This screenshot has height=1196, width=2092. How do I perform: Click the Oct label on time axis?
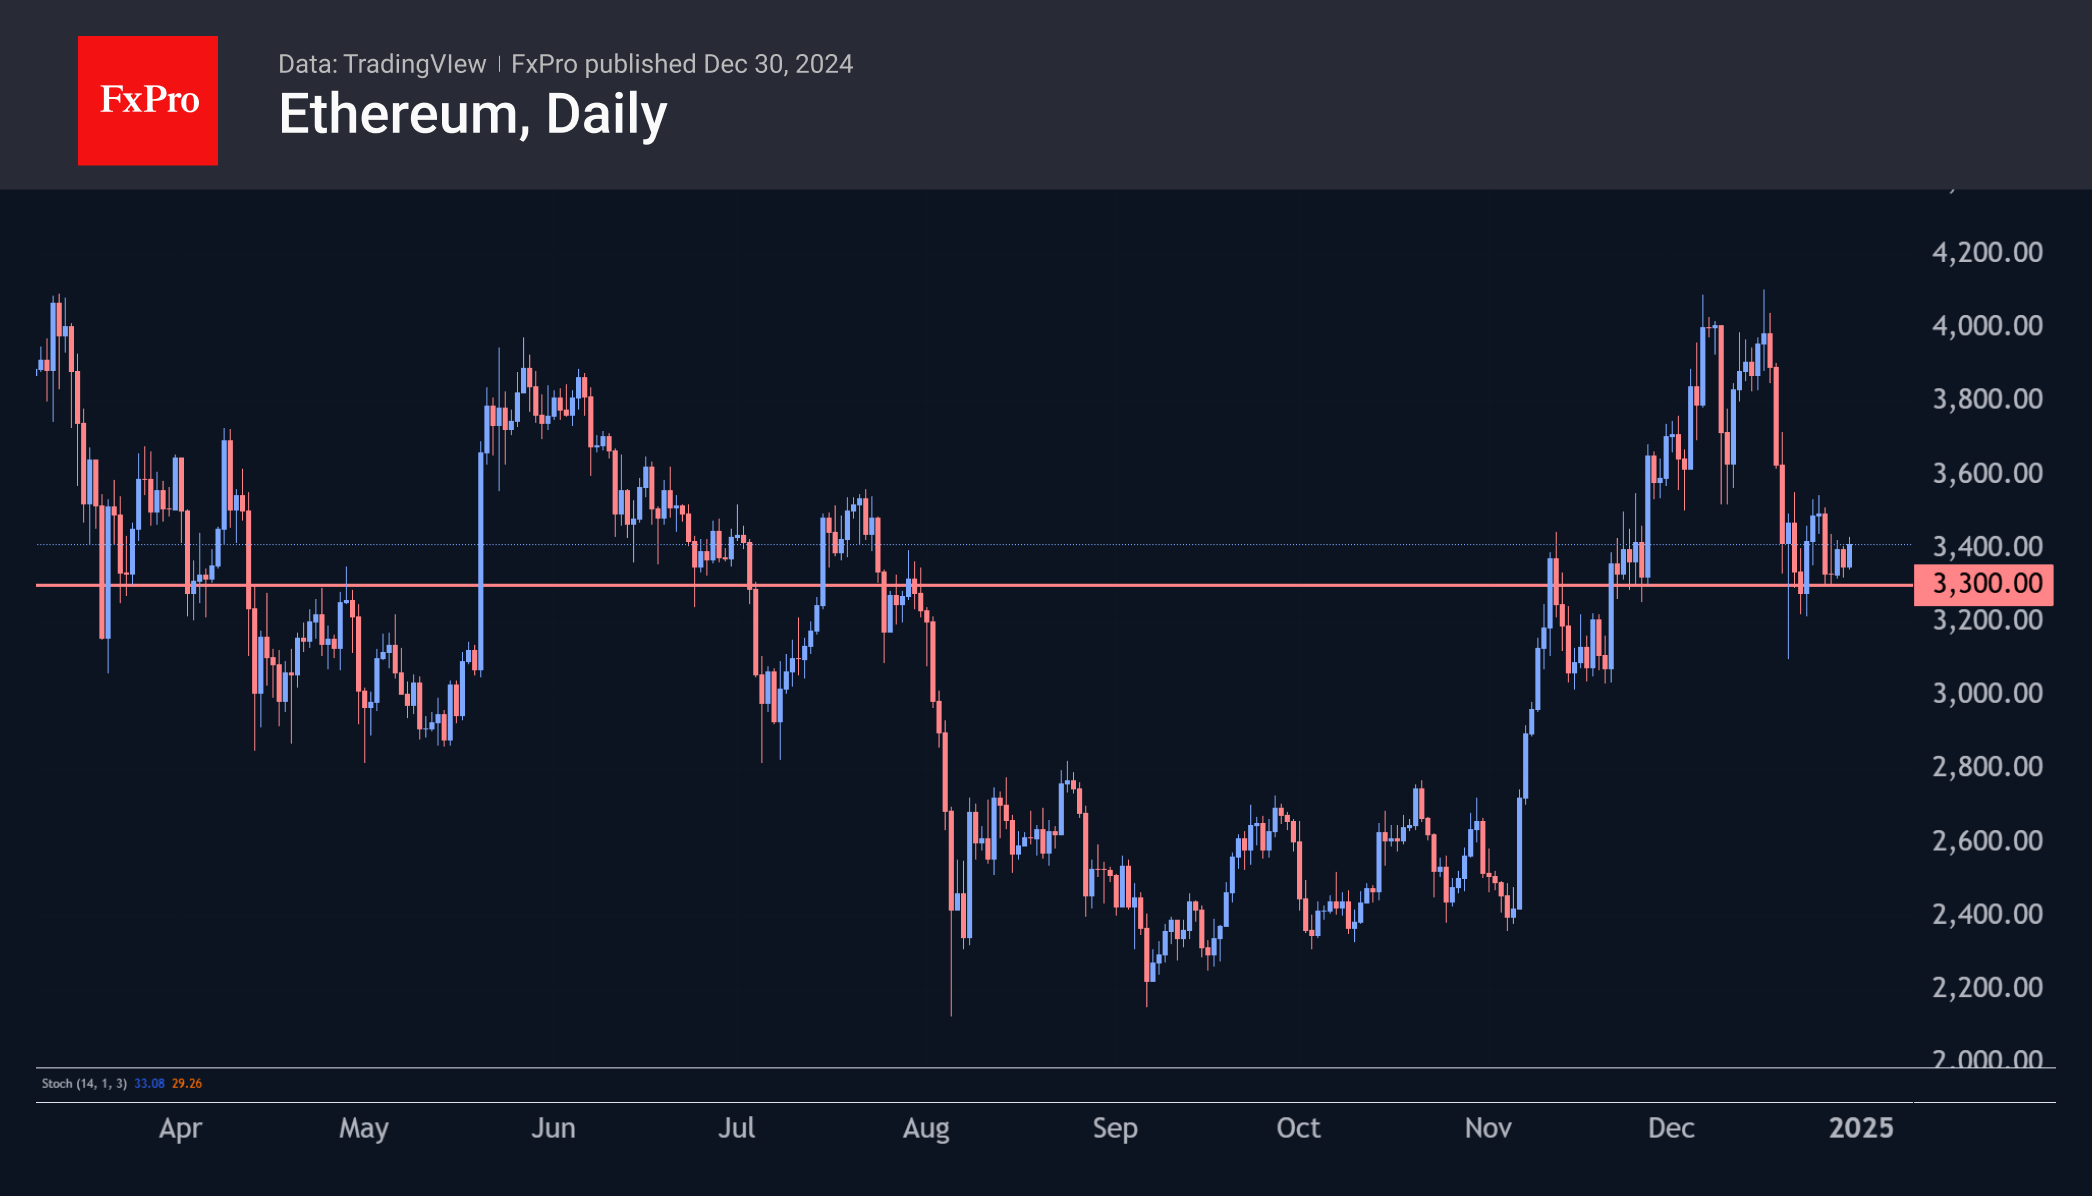[x=1298, y=1128]
